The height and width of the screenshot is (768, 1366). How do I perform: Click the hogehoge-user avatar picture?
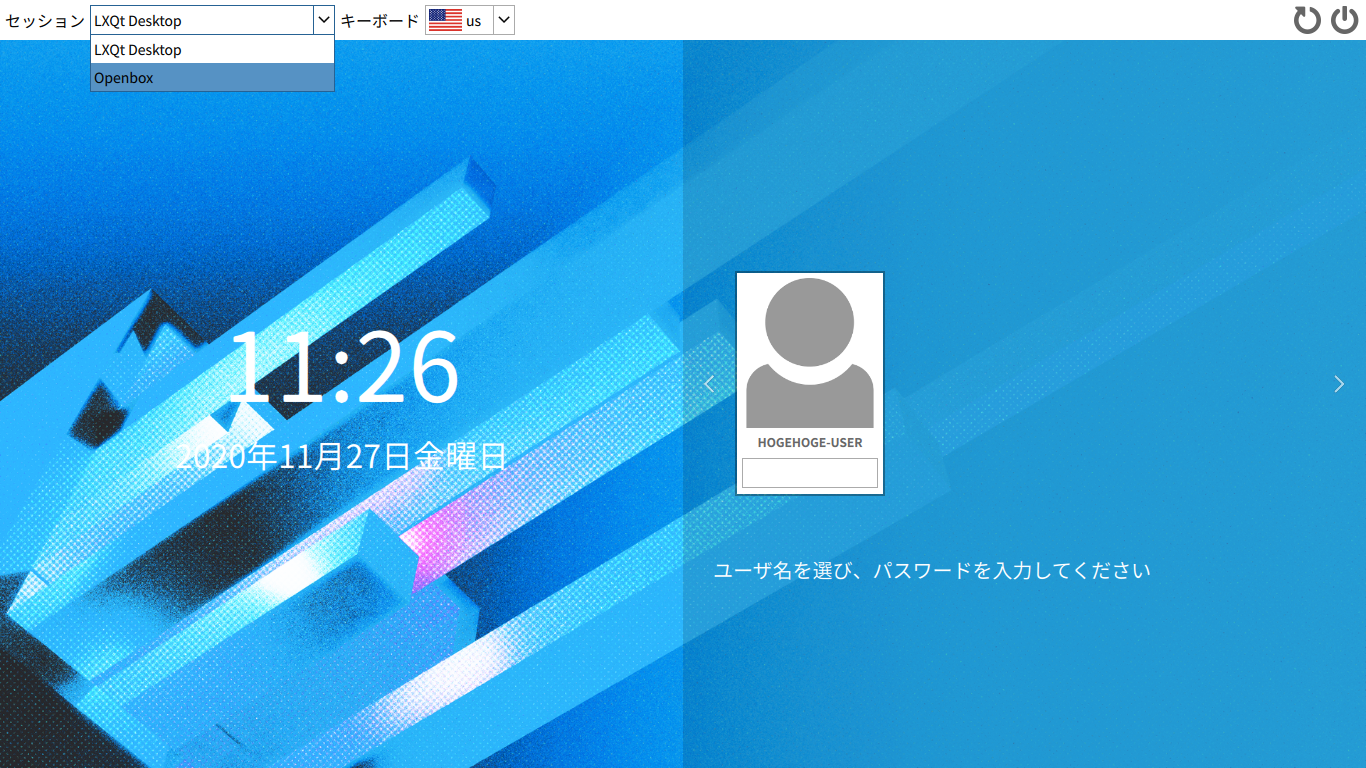(x=810, y=353)
